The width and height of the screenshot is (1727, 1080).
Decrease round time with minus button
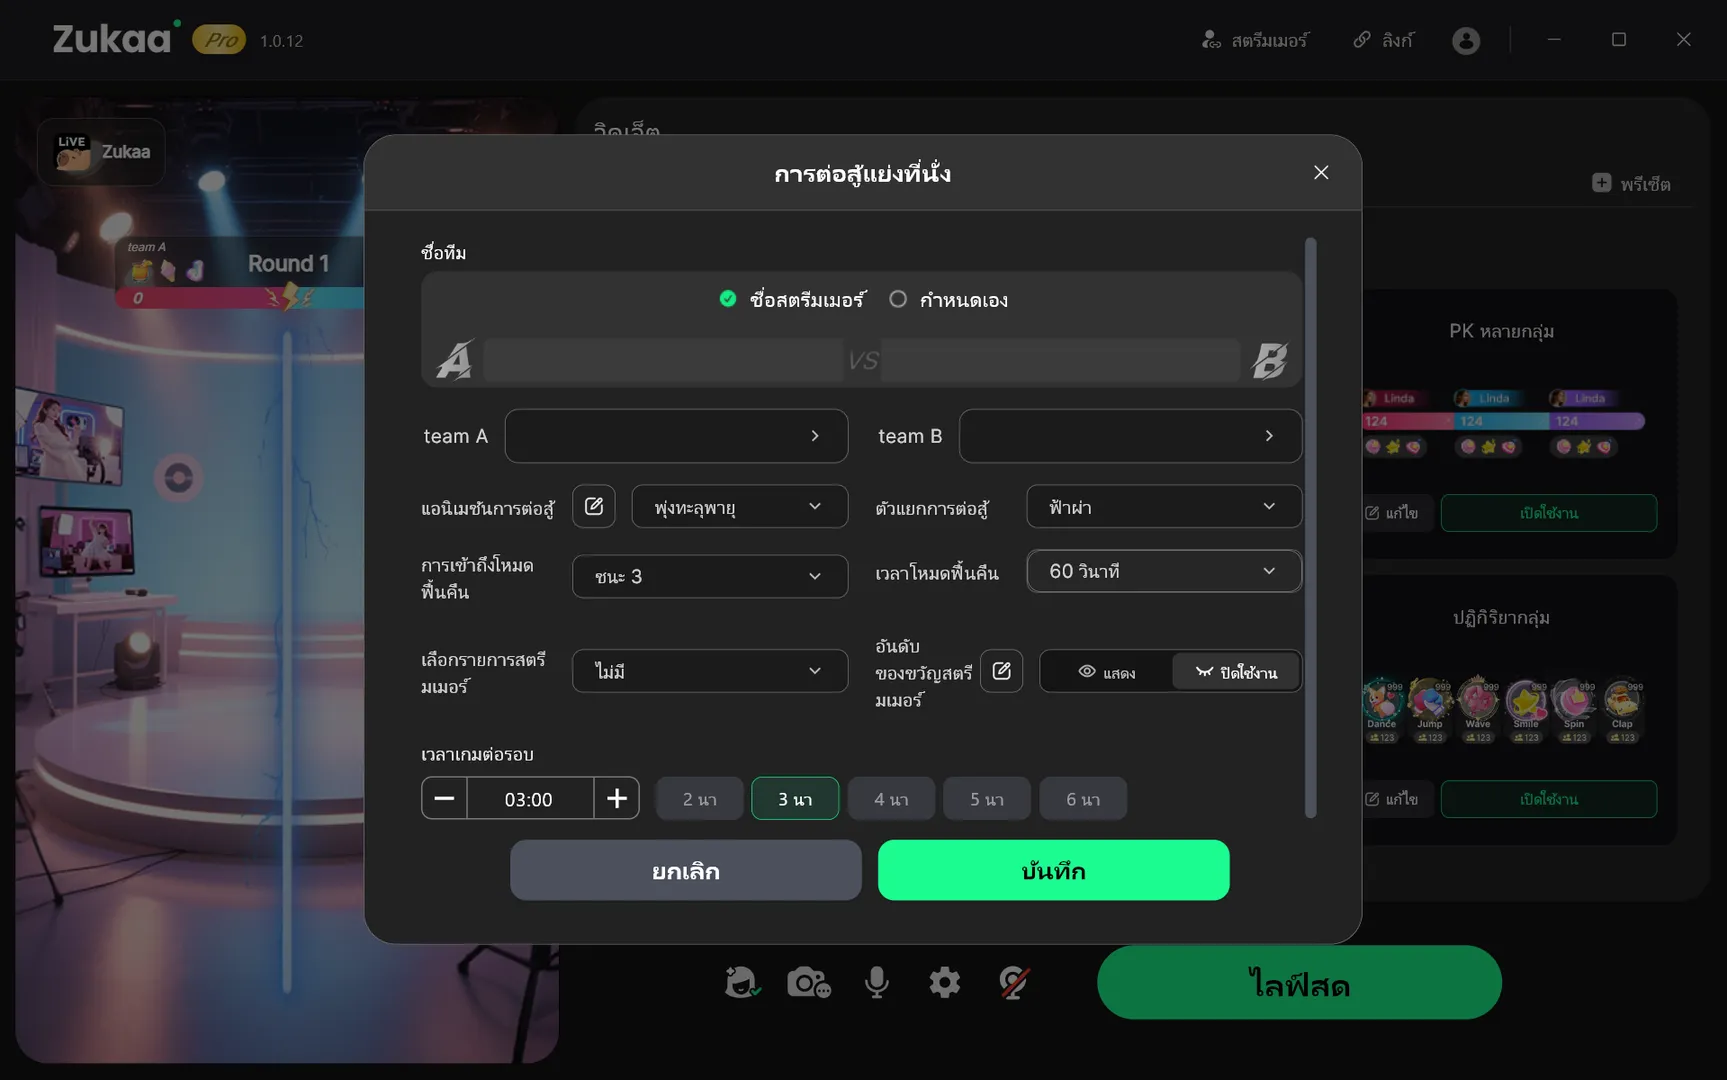(x=444, y=798)
